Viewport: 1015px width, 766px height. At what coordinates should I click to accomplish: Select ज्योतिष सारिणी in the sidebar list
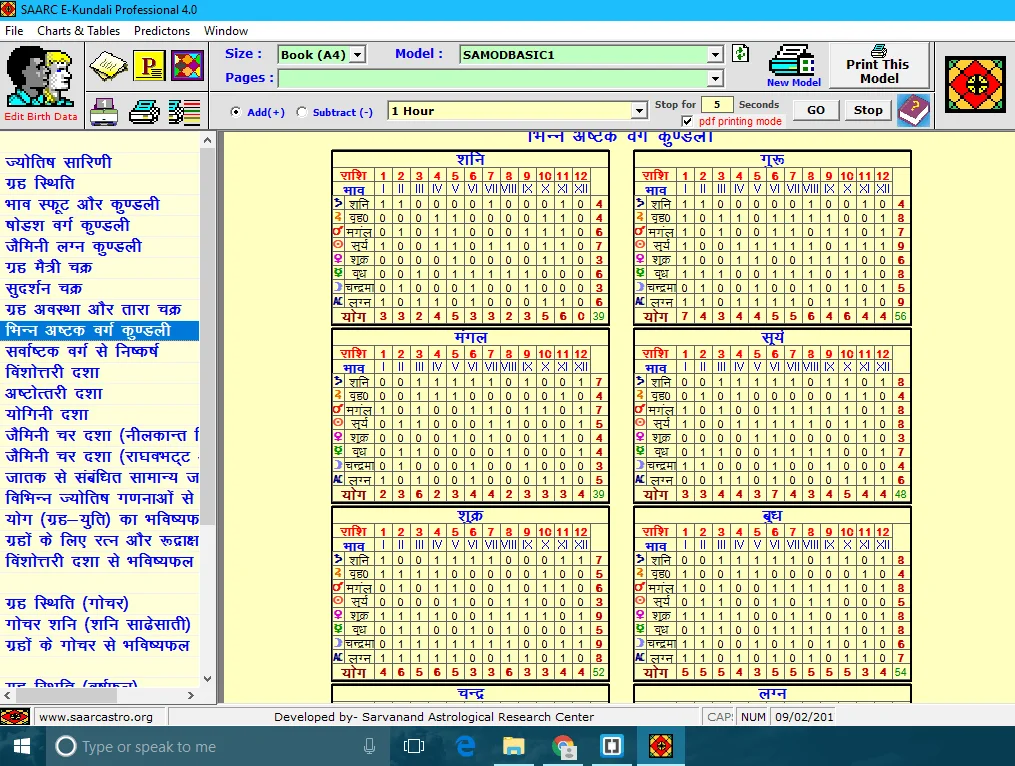pyautogui.click(x=58, y=161)
